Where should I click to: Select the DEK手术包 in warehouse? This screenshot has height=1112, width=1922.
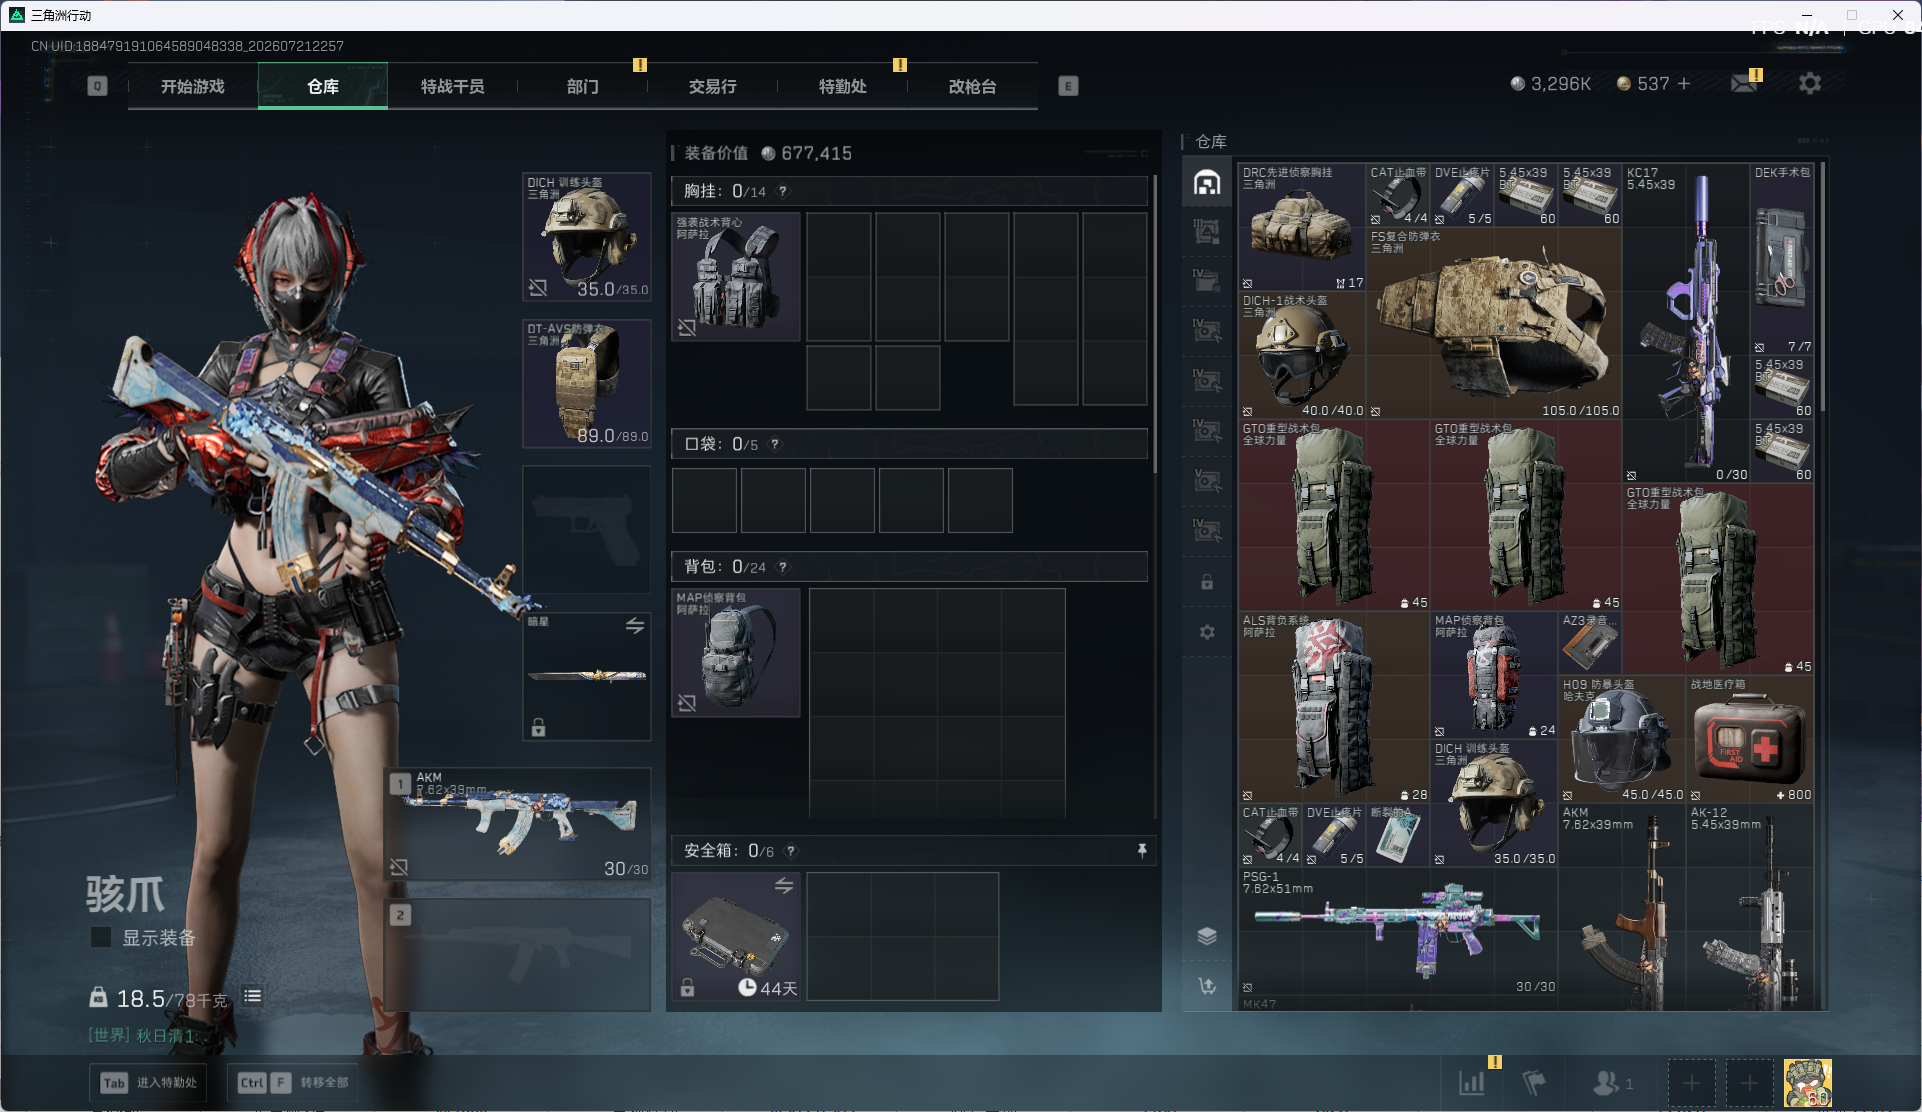tap(1782, 259)
